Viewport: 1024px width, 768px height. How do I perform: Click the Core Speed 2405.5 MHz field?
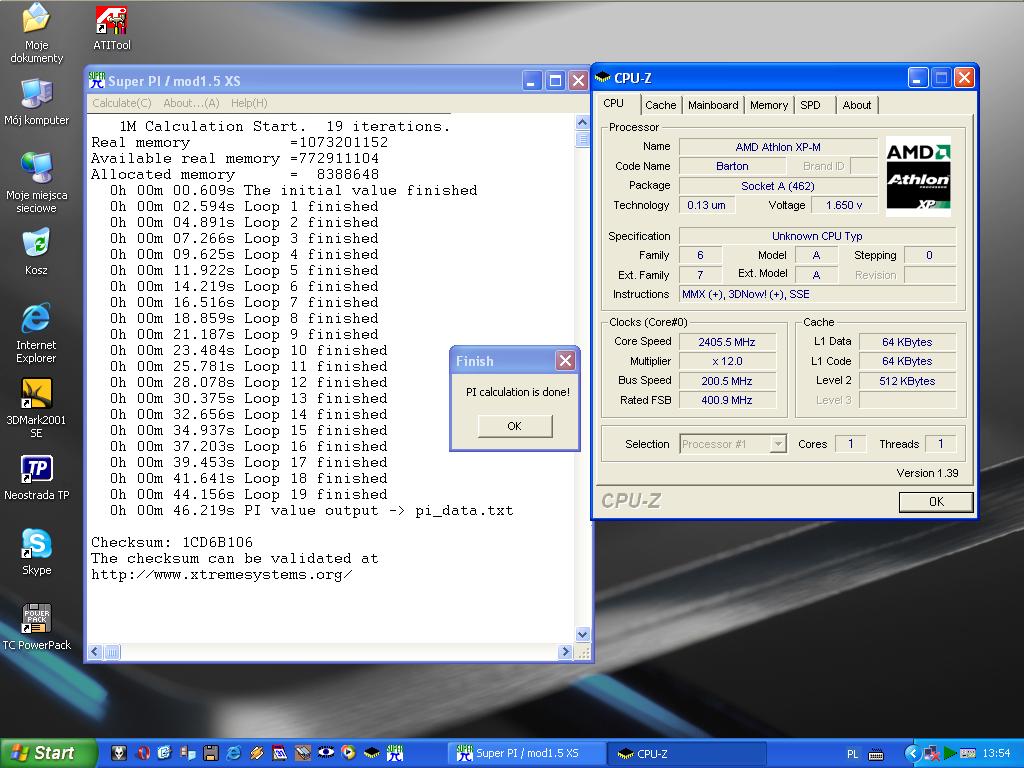[727, 342]
